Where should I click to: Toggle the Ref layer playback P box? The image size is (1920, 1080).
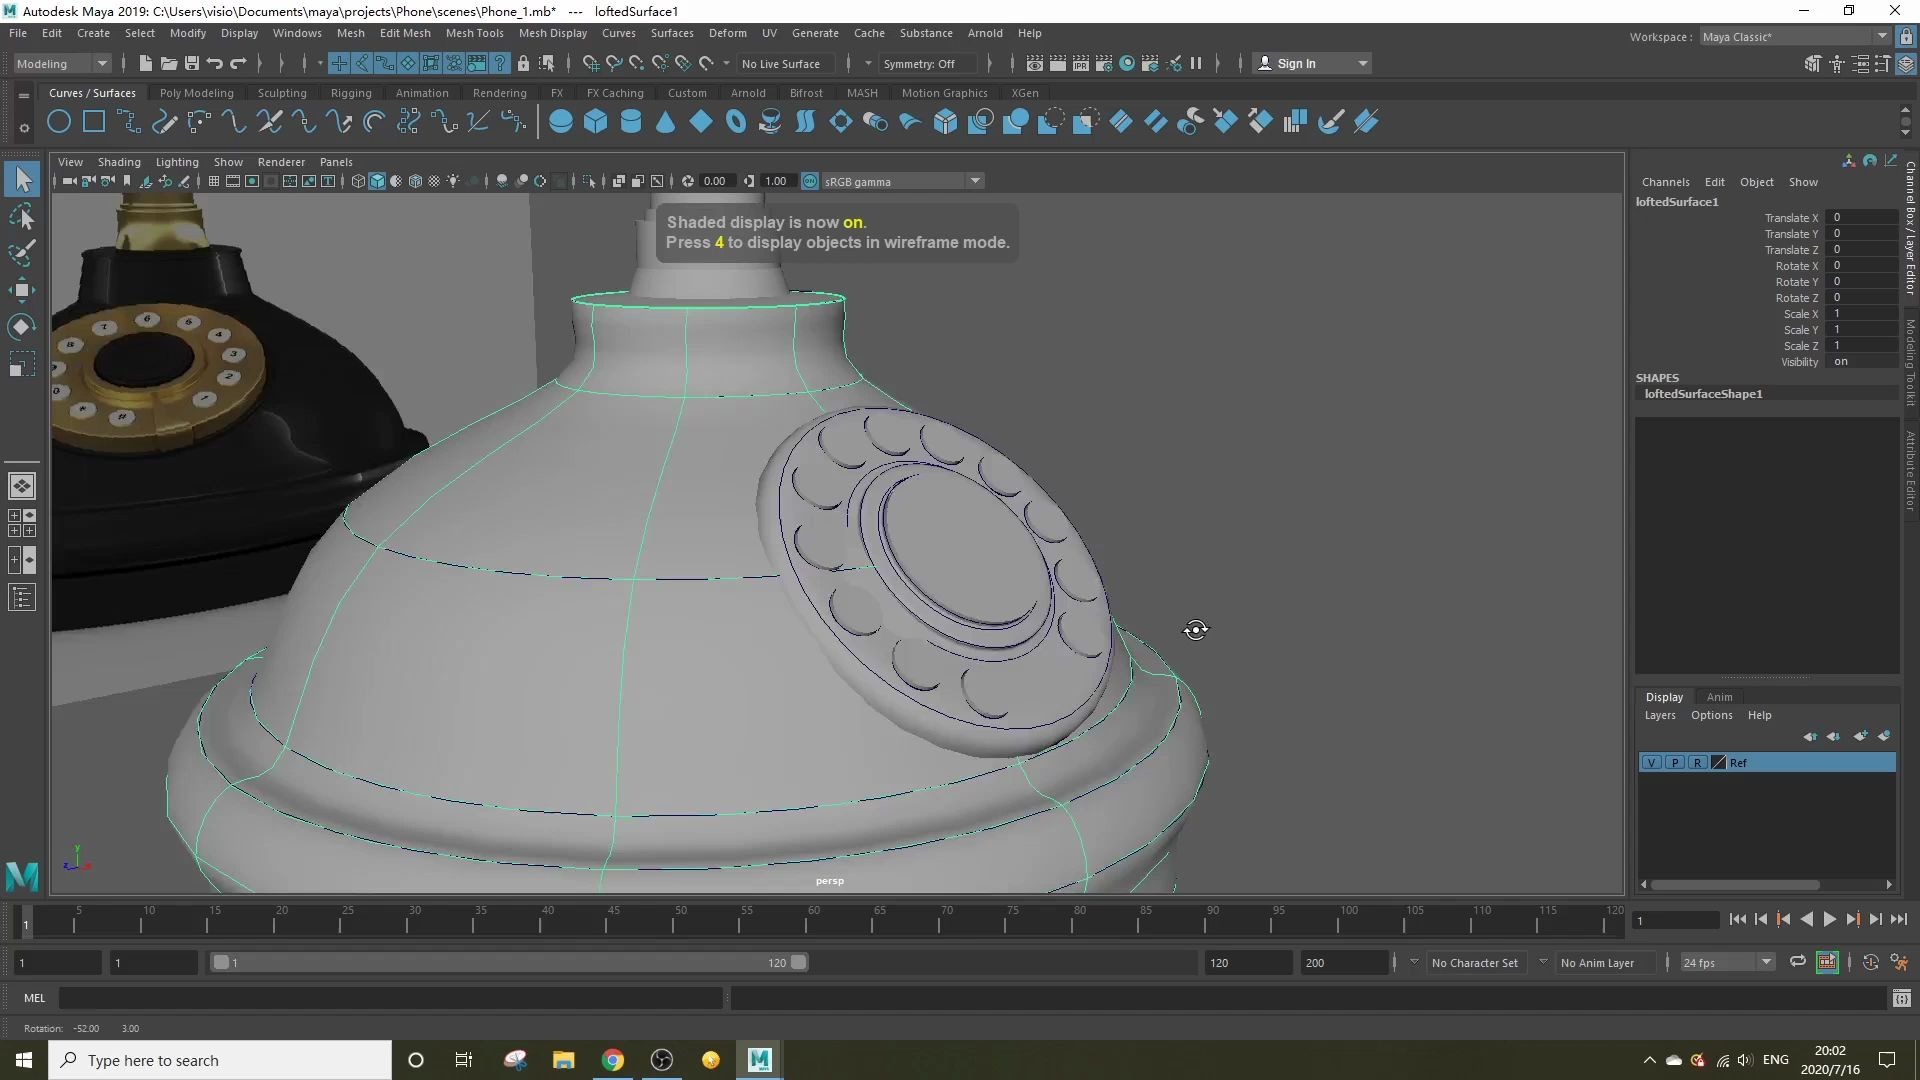click(1675, 762)
